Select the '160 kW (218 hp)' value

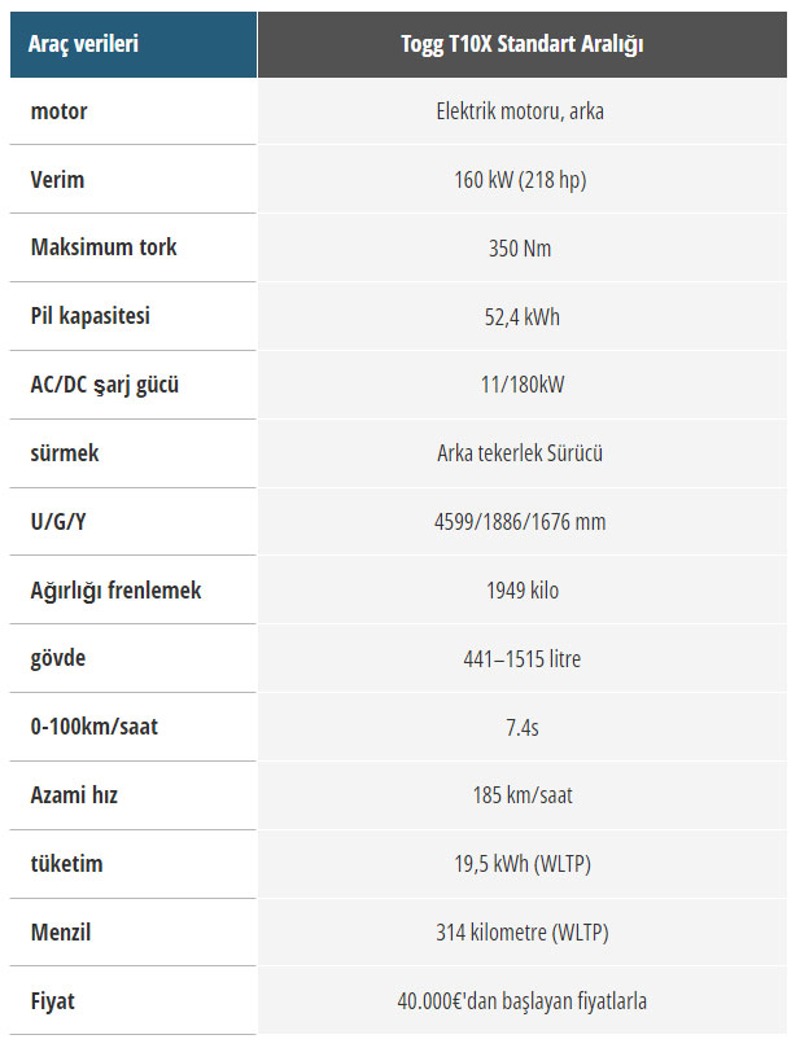point(521,180)
